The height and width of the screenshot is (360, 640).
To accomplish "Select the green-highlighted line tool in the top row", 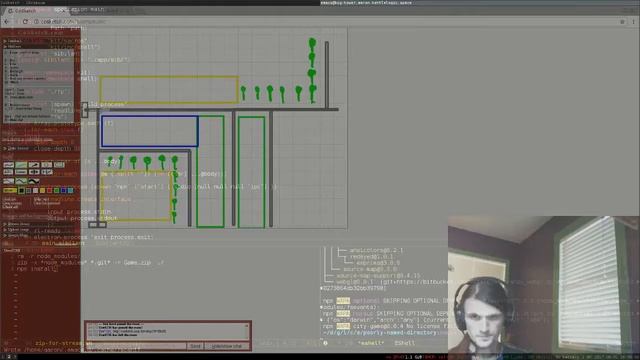I will pyautogui.click(x=21, y=165).
